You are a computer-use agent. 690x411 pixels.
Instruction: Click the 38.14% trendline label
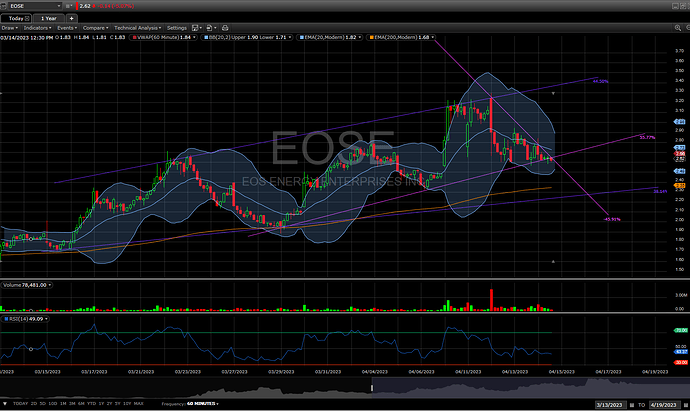660,191
